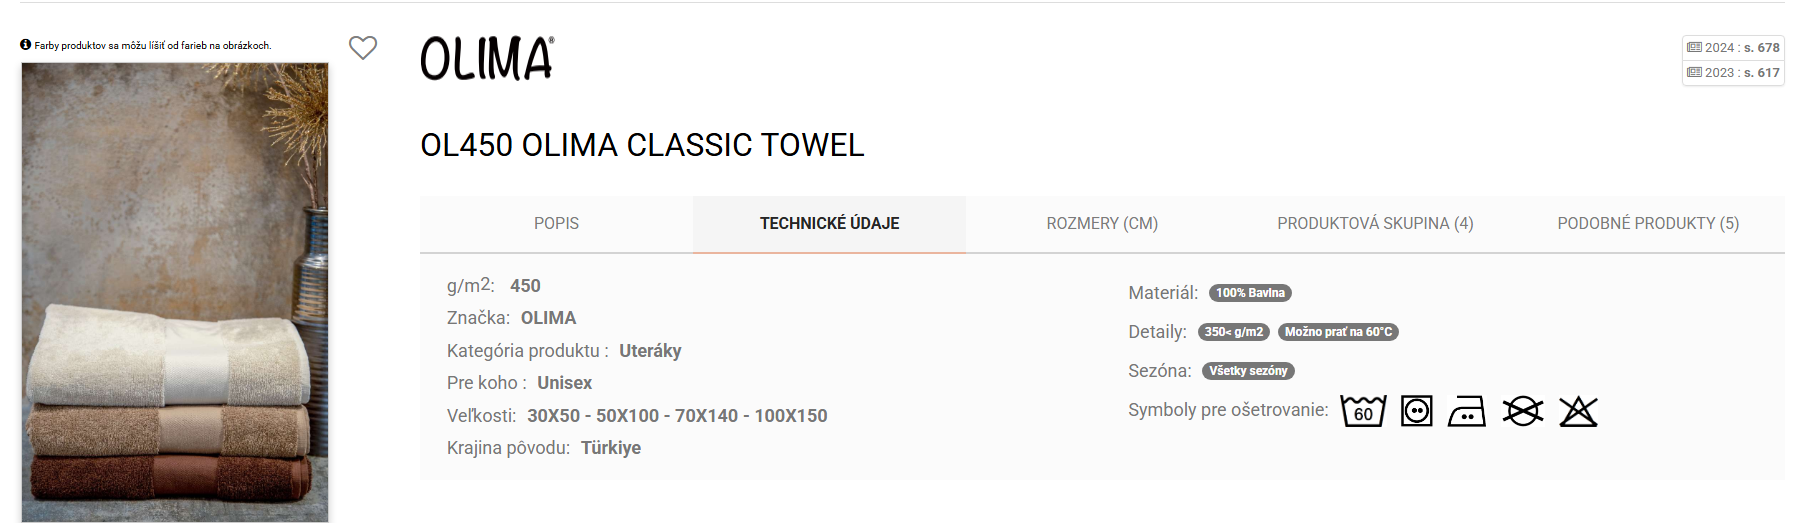1799x523 pixels.
Task: Click the OLIMA brand logo
Action: [x=487, y=59]
